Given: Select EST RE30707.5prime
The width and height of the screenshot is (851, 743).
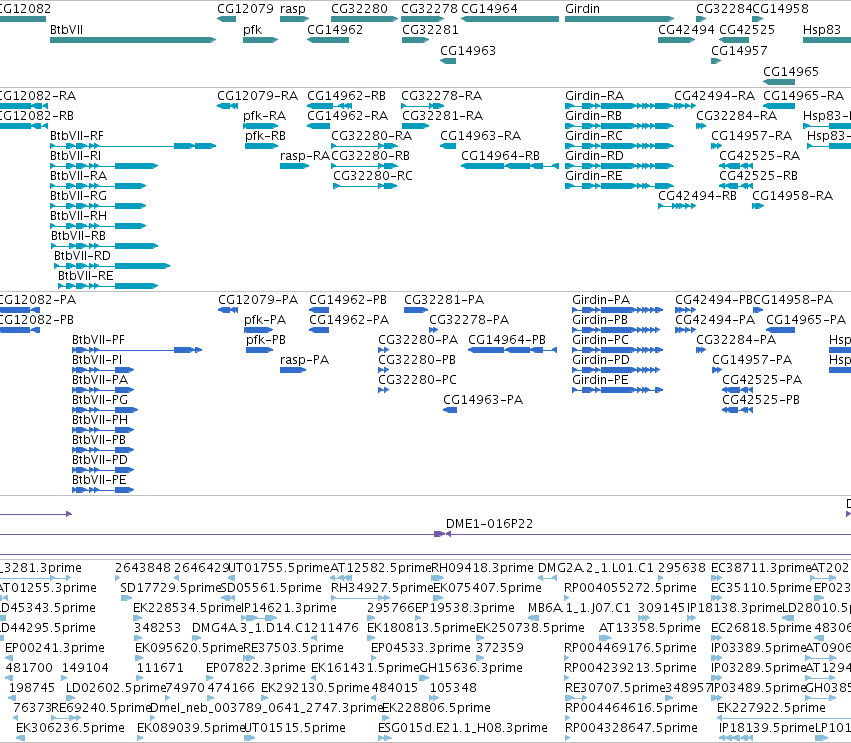Looking at the screenshot, I should (x=615, y=688).
